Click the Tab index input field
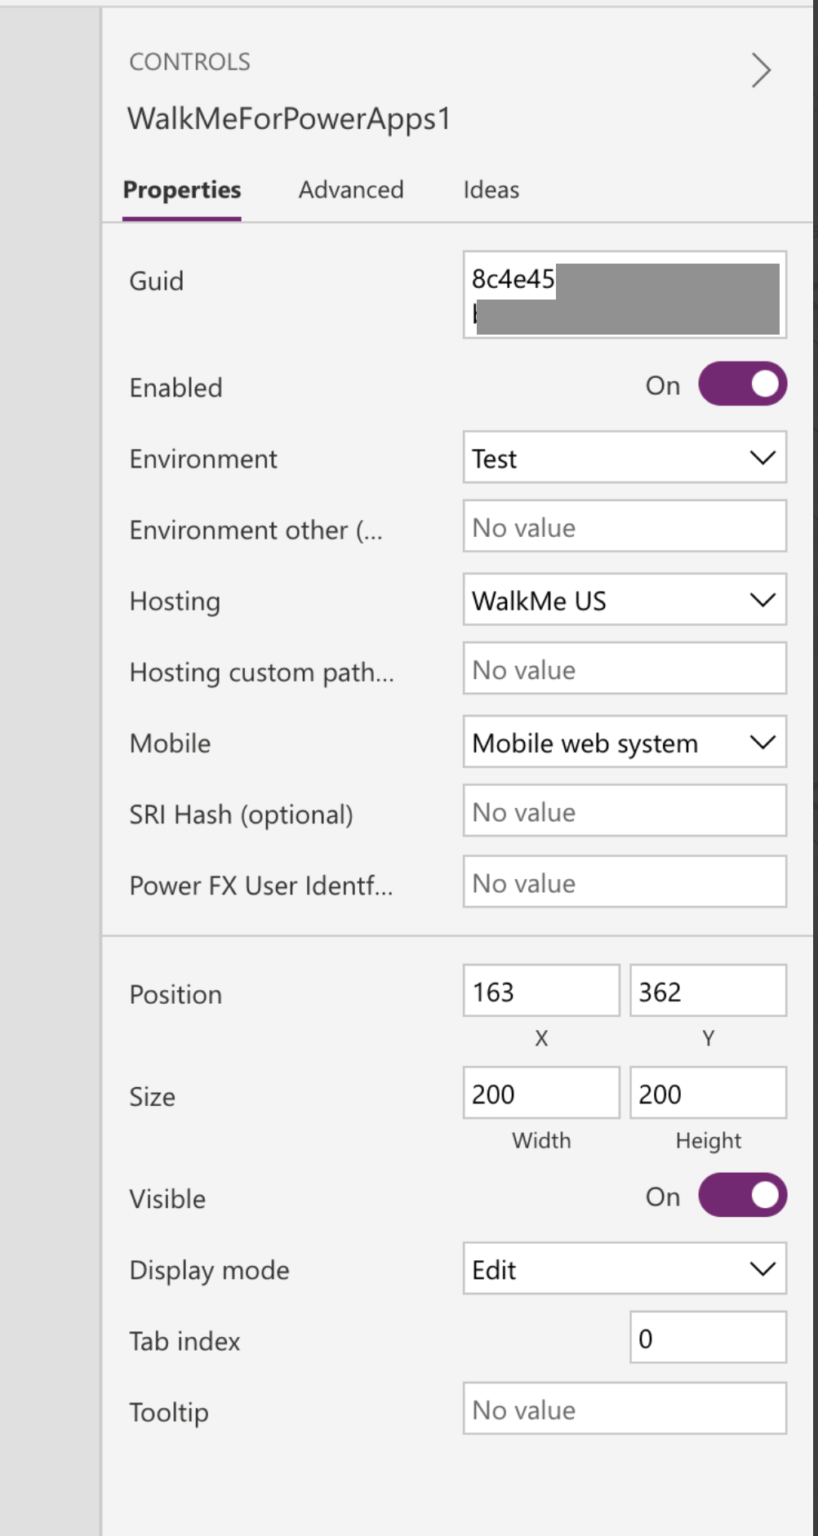Screen dimensions: 818x1536 [x=707, y=1338]
